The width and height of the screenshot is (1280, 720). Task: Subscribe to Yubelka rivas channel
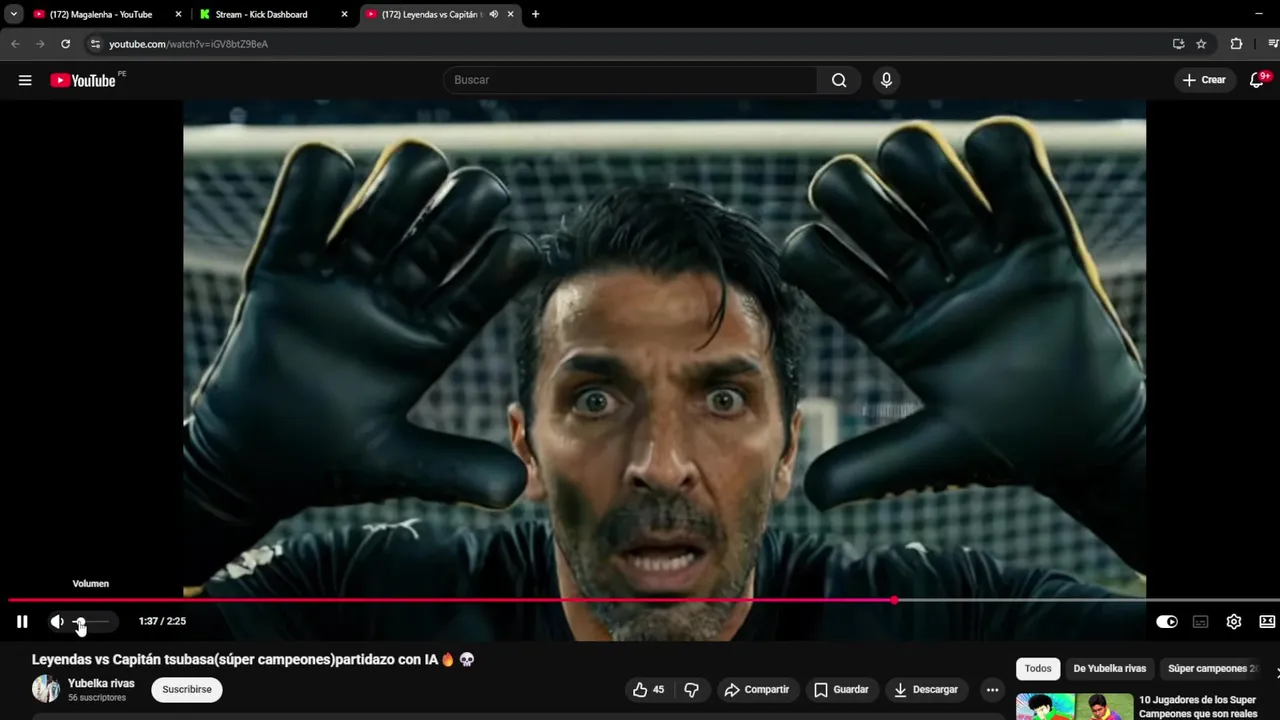187,689
